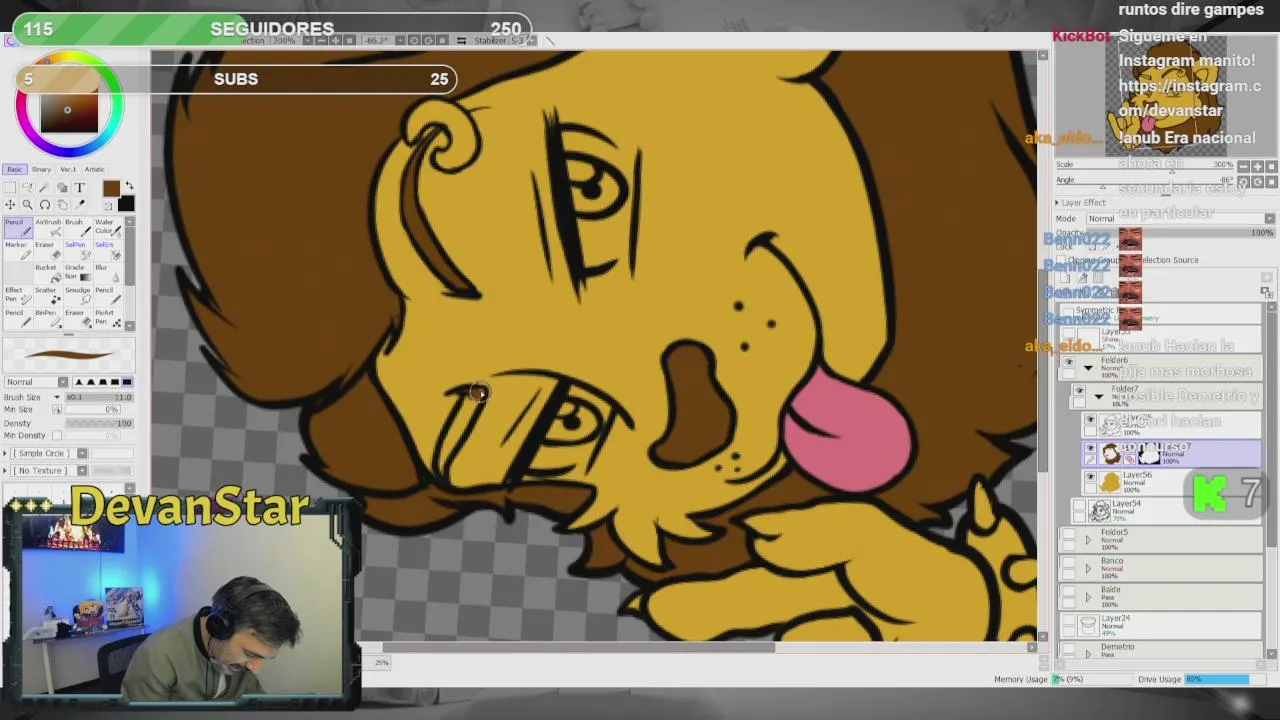Toggle horizontal flip view in top toolbar
Image resolution: width=1280 pixels, height=720 pixels.
click(x=461, y=40)
